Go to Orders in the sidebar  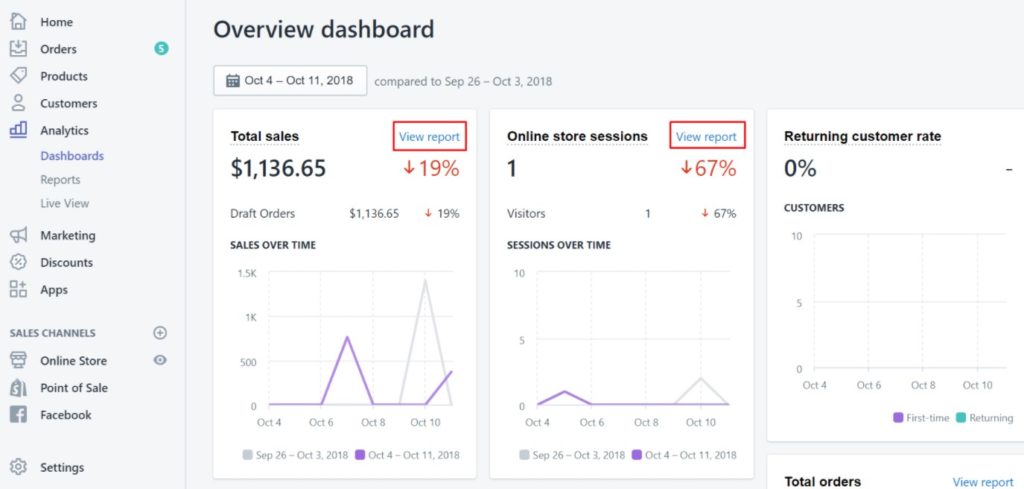pos(58,49)
